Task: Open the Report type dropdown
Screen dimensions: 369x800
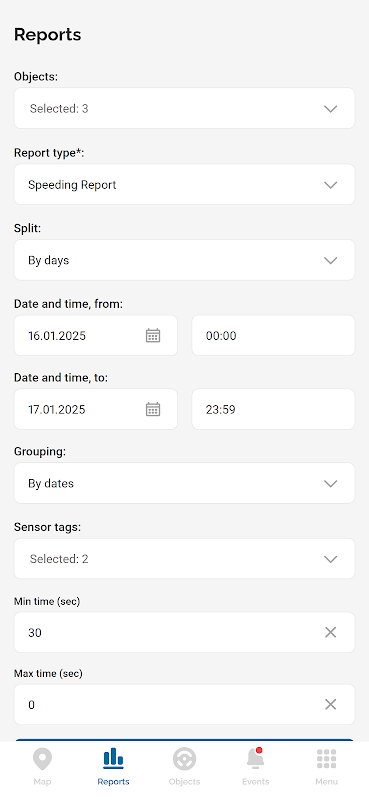Action: [x=184, y=184]
